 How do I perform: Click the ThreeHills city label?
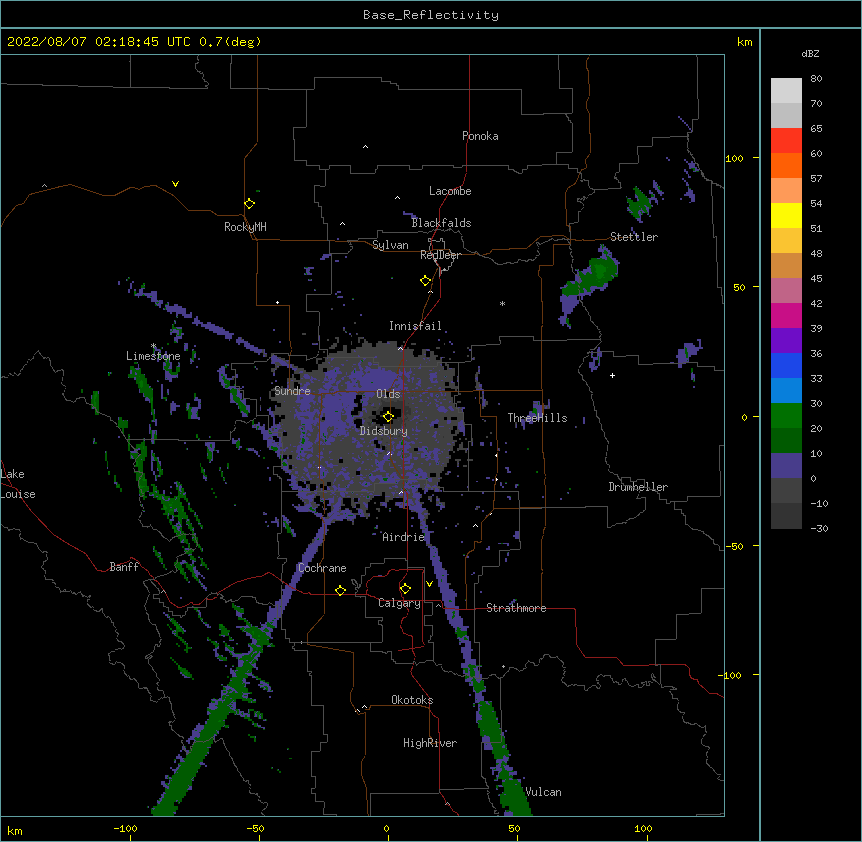click(x=537, y=418)
